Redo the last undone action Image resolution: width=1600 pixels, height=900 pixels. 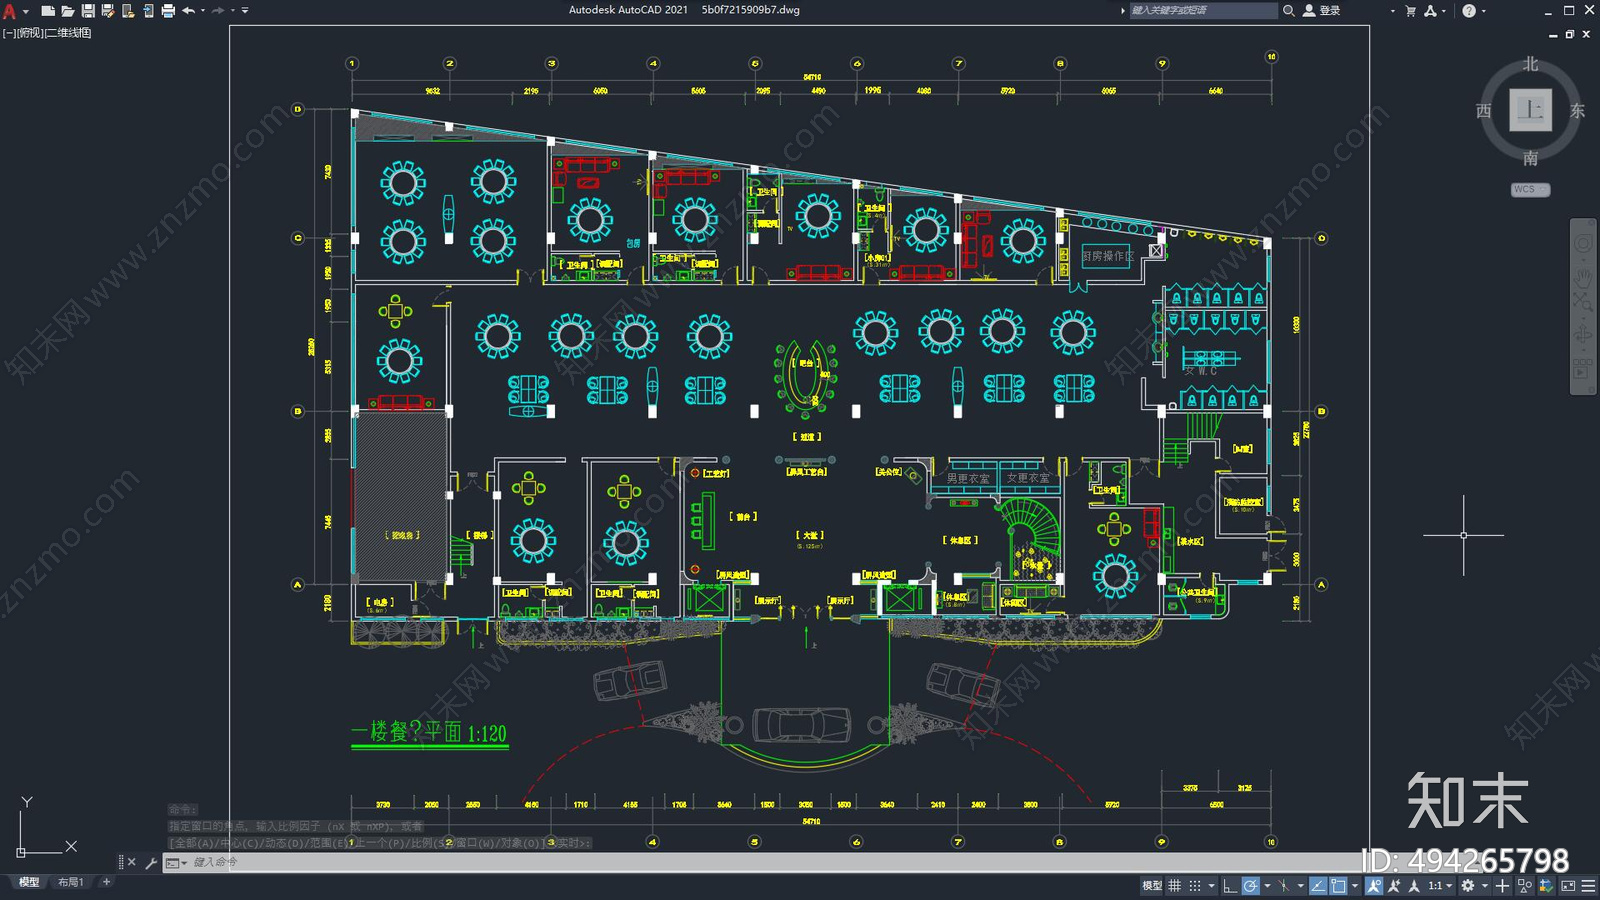click(x=218, y=11)
